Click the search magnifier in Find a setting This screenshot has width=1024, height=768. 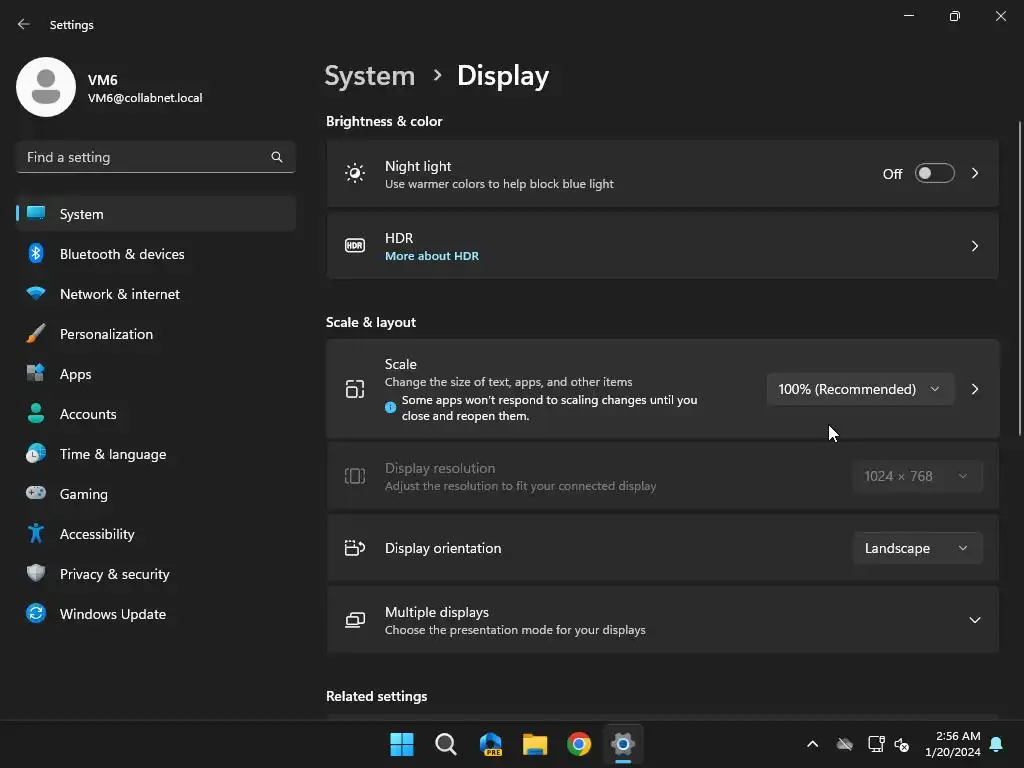point(277,157)
